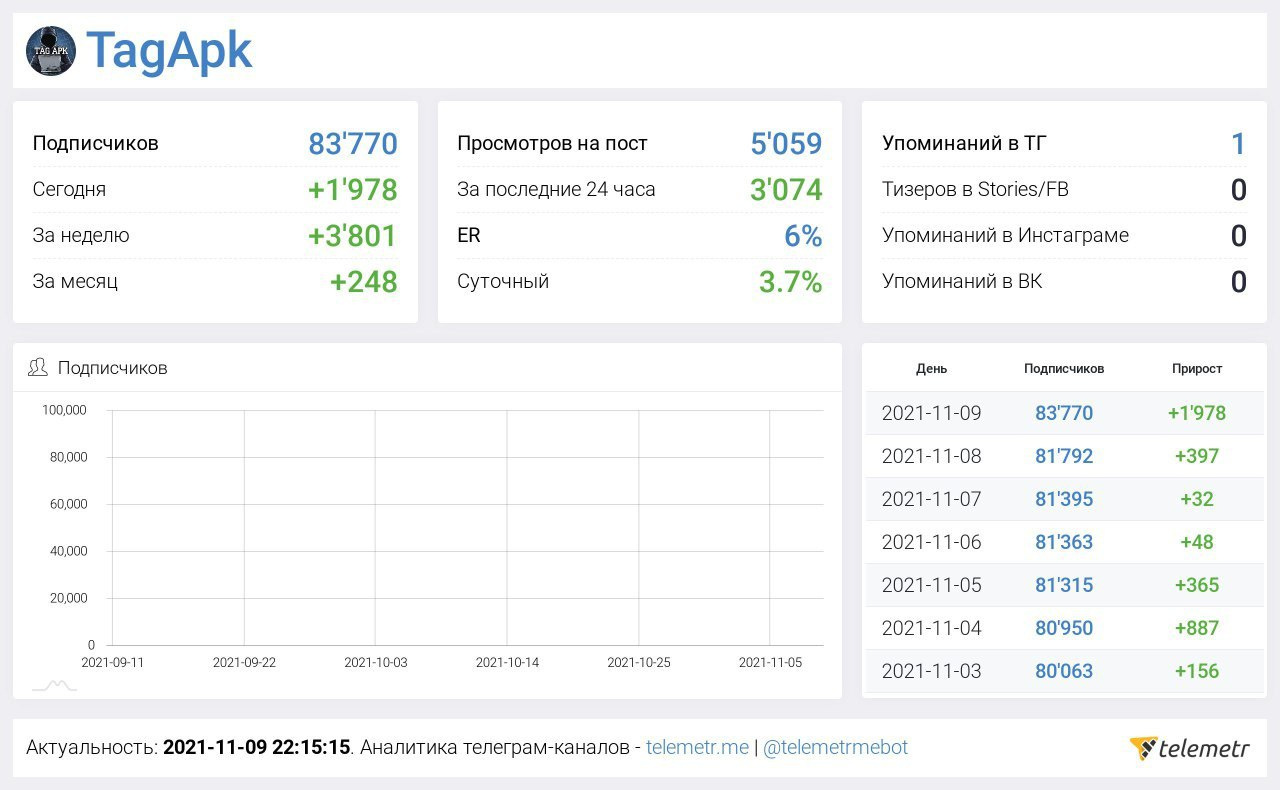Click the +156 growth cell
Image resolution: width=1280 pixels, height=790 pixels.
(x=1197, y=671)
